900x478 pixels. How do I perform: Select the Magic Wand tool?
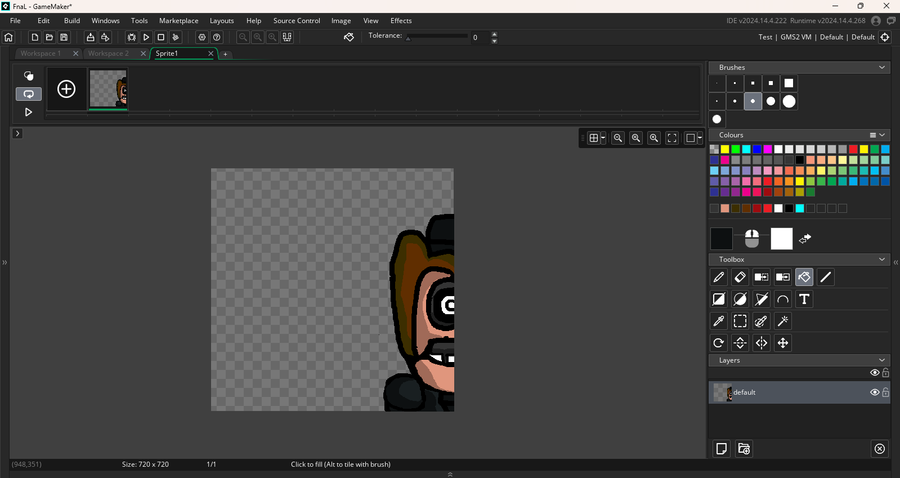[783, 321]
